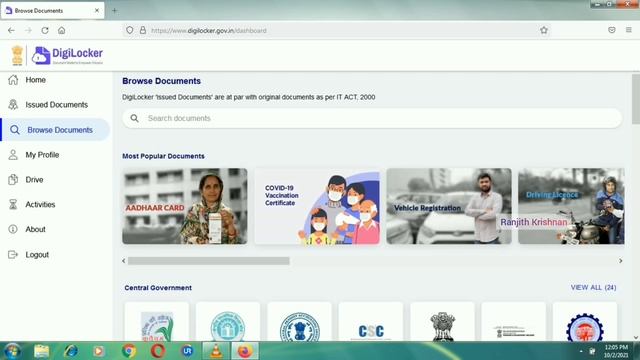
Task: Click the magnifier icon in the search box
Action: coord(134,118)
